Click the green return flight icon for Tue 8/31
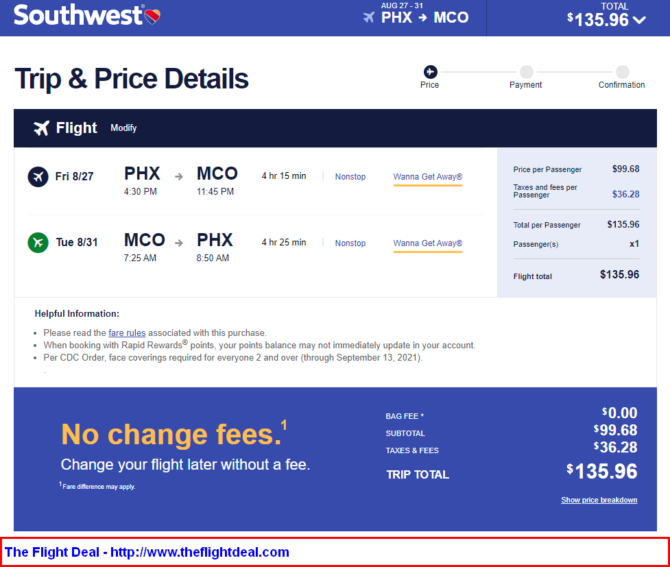The width and height of the screenshot is (670, 567). pos(38,242)
